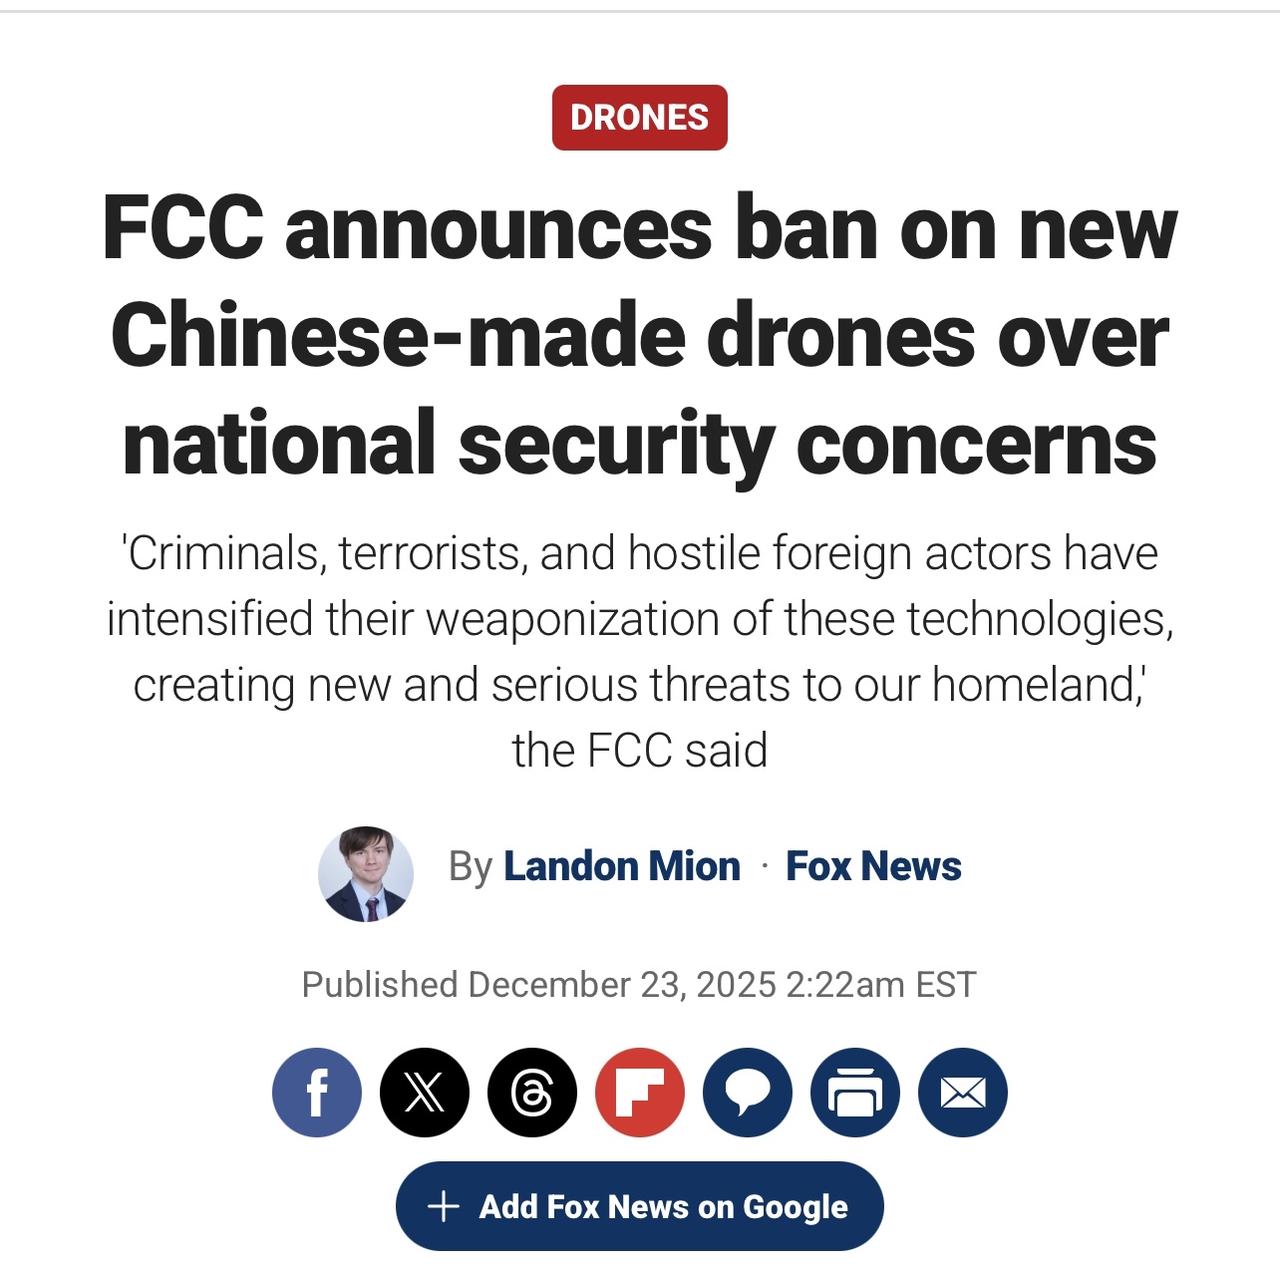Click the black X logo circle
Screen dimensions: 1280x1265
pos(424,1091)
